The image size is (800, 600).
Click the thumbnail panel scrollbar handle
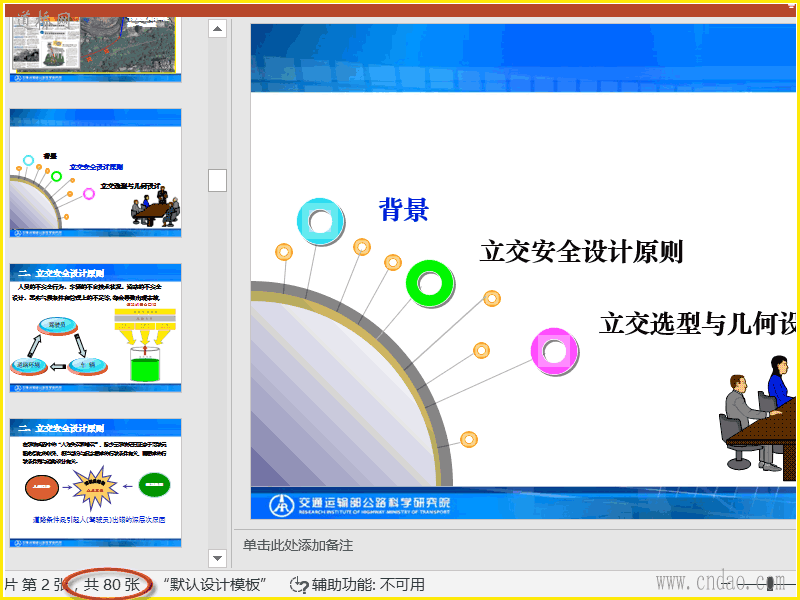[217, 180]
